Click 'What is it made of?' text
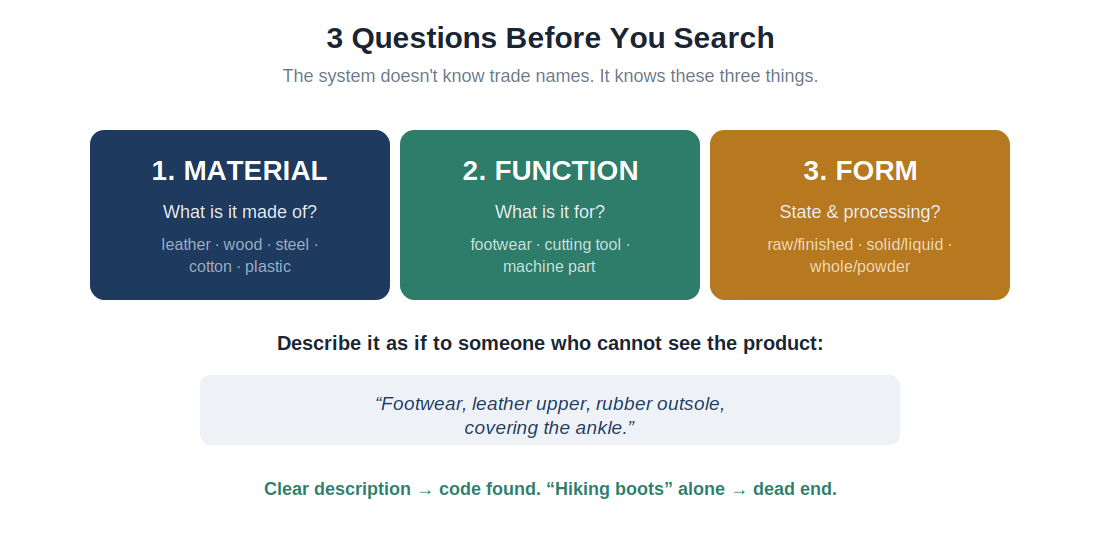 click(x=239, y=212)
